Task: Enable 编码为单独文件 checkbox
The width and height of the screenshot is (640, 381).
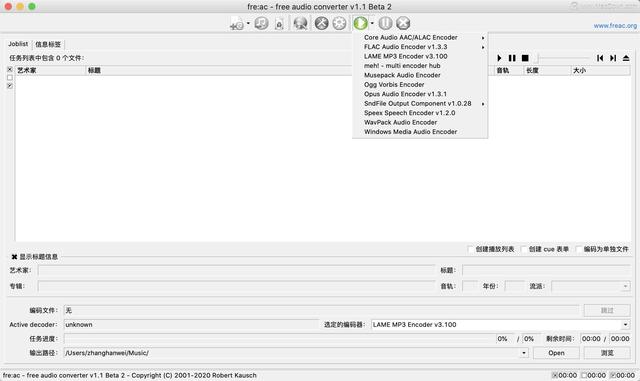Action: click(x=578, y=249)
